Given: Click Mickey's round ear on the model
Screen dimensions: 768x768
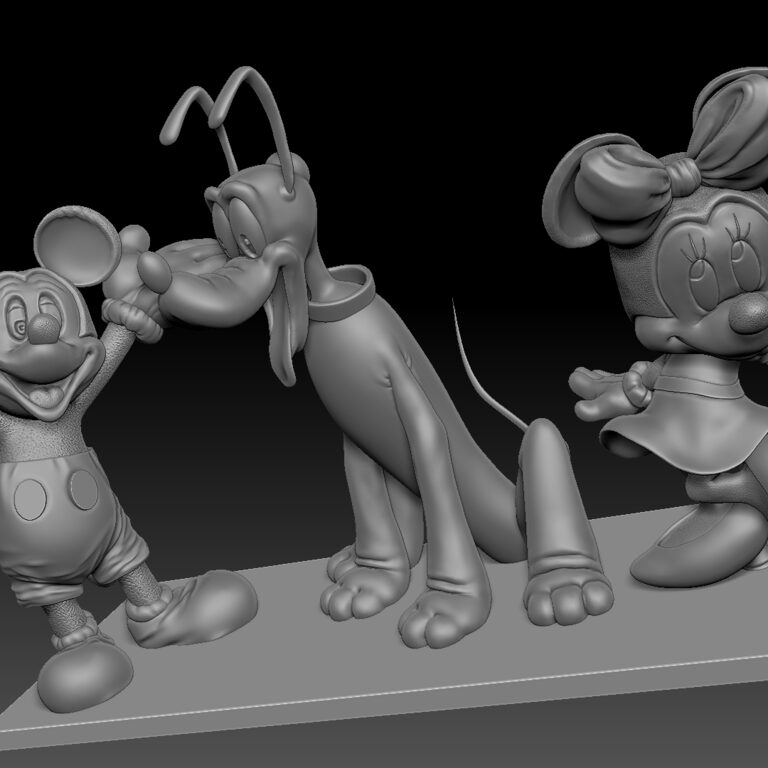Looking at the screenshot, I should (x=77, y=246).
